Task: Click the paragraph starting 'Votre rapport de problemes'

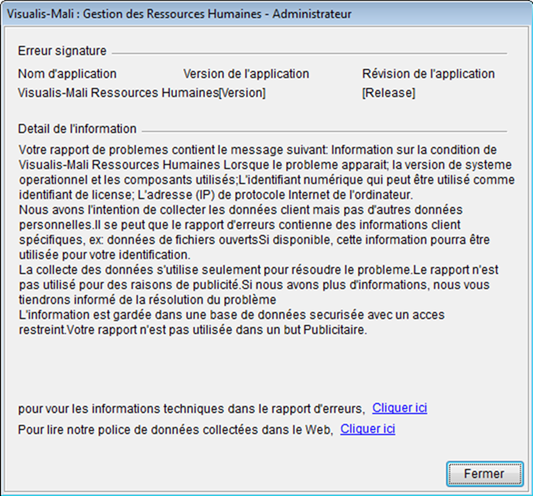Action: 266,172
